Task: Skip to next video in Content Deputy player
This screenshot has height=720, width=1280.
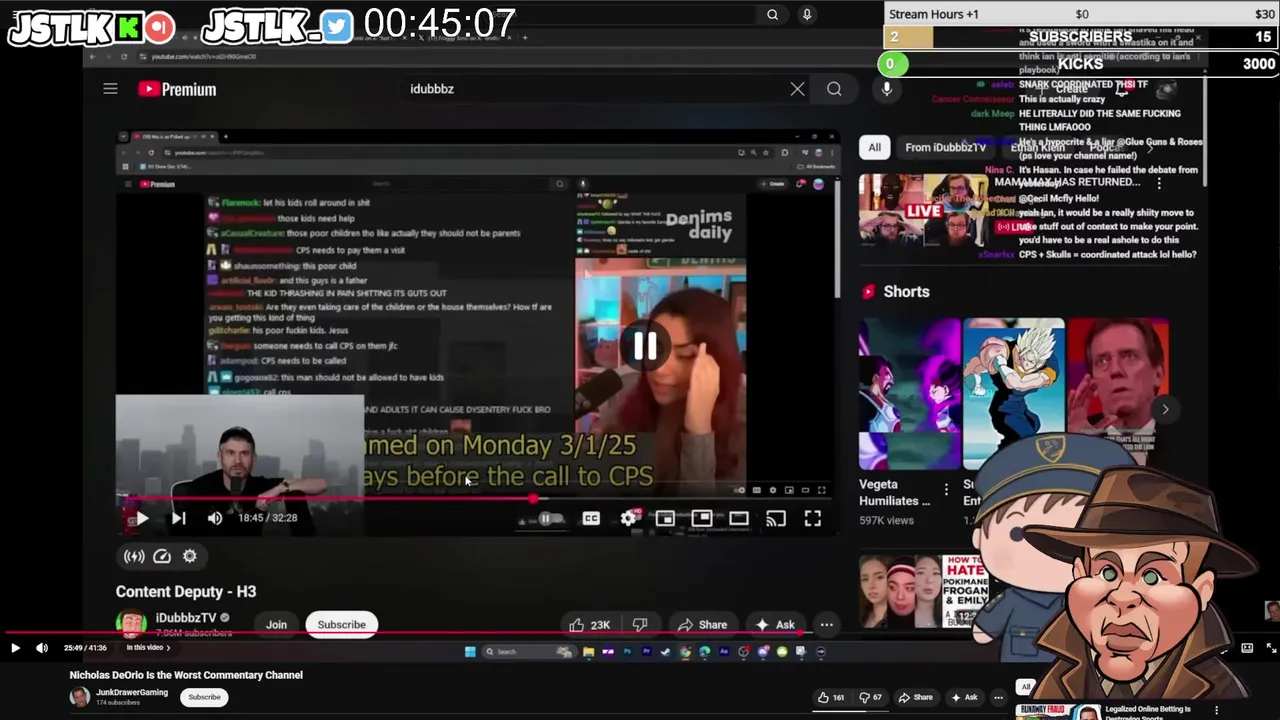Action: click(178, 518)
